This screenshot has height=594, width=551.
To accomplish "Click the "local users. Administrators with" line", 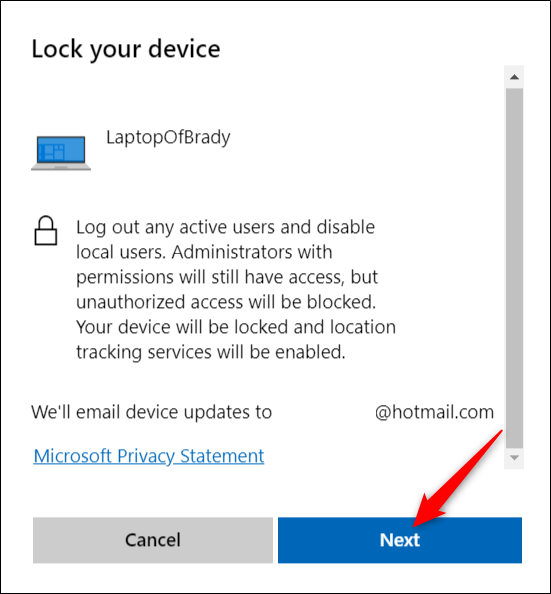I will tap(204, 252).
